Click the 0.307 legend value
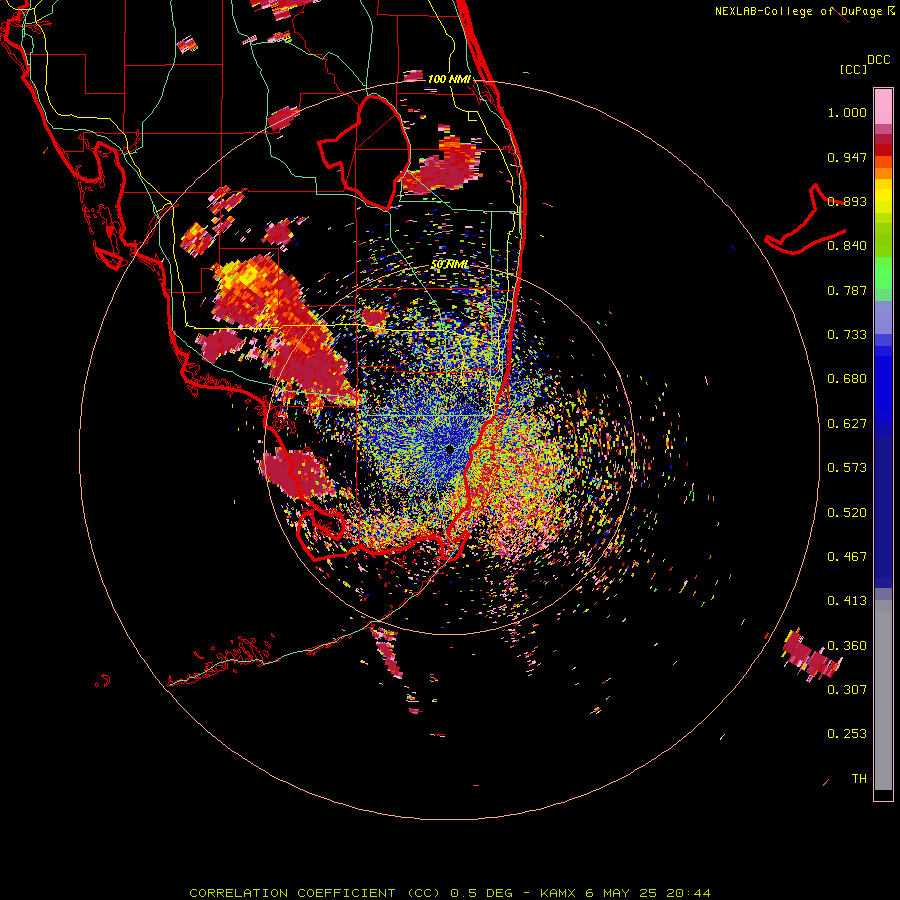The height and width of the screenshot is (900, 900). [847, 689]
